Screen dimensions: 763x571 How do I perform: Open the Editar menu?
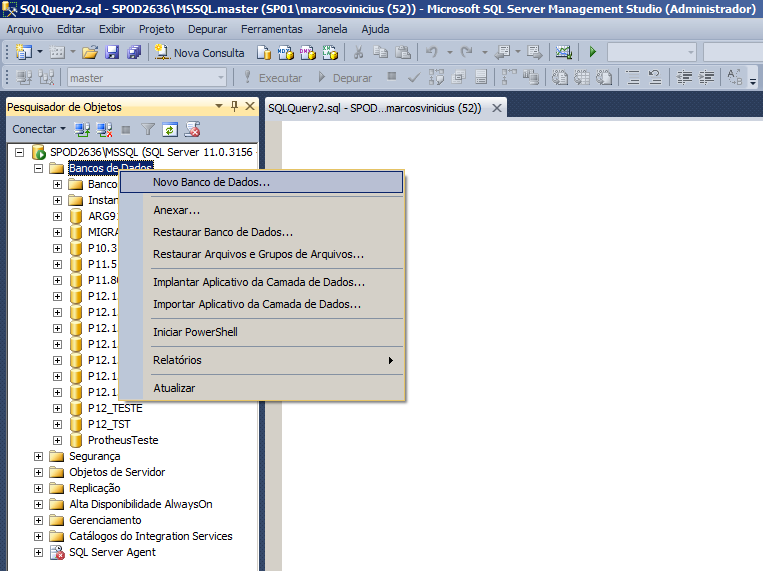tap(71, 29)
